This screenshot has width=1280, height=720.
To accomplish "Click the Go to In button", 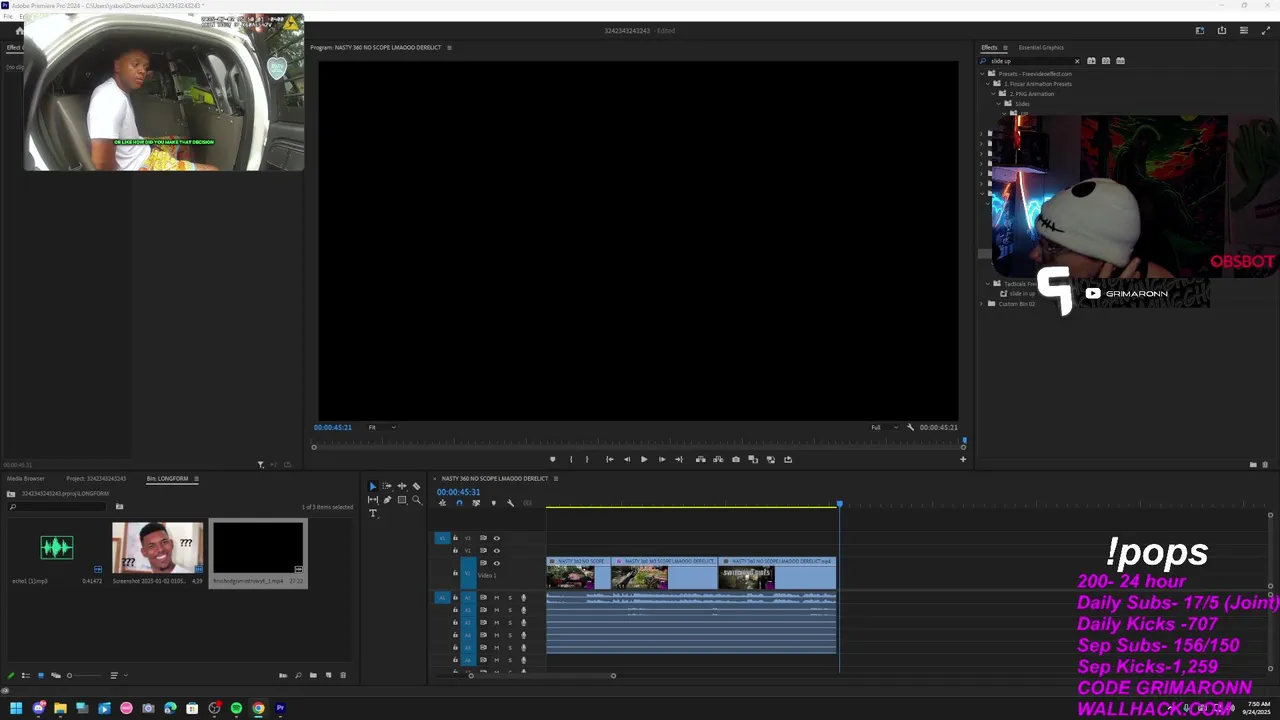I will tap(609, 460).
